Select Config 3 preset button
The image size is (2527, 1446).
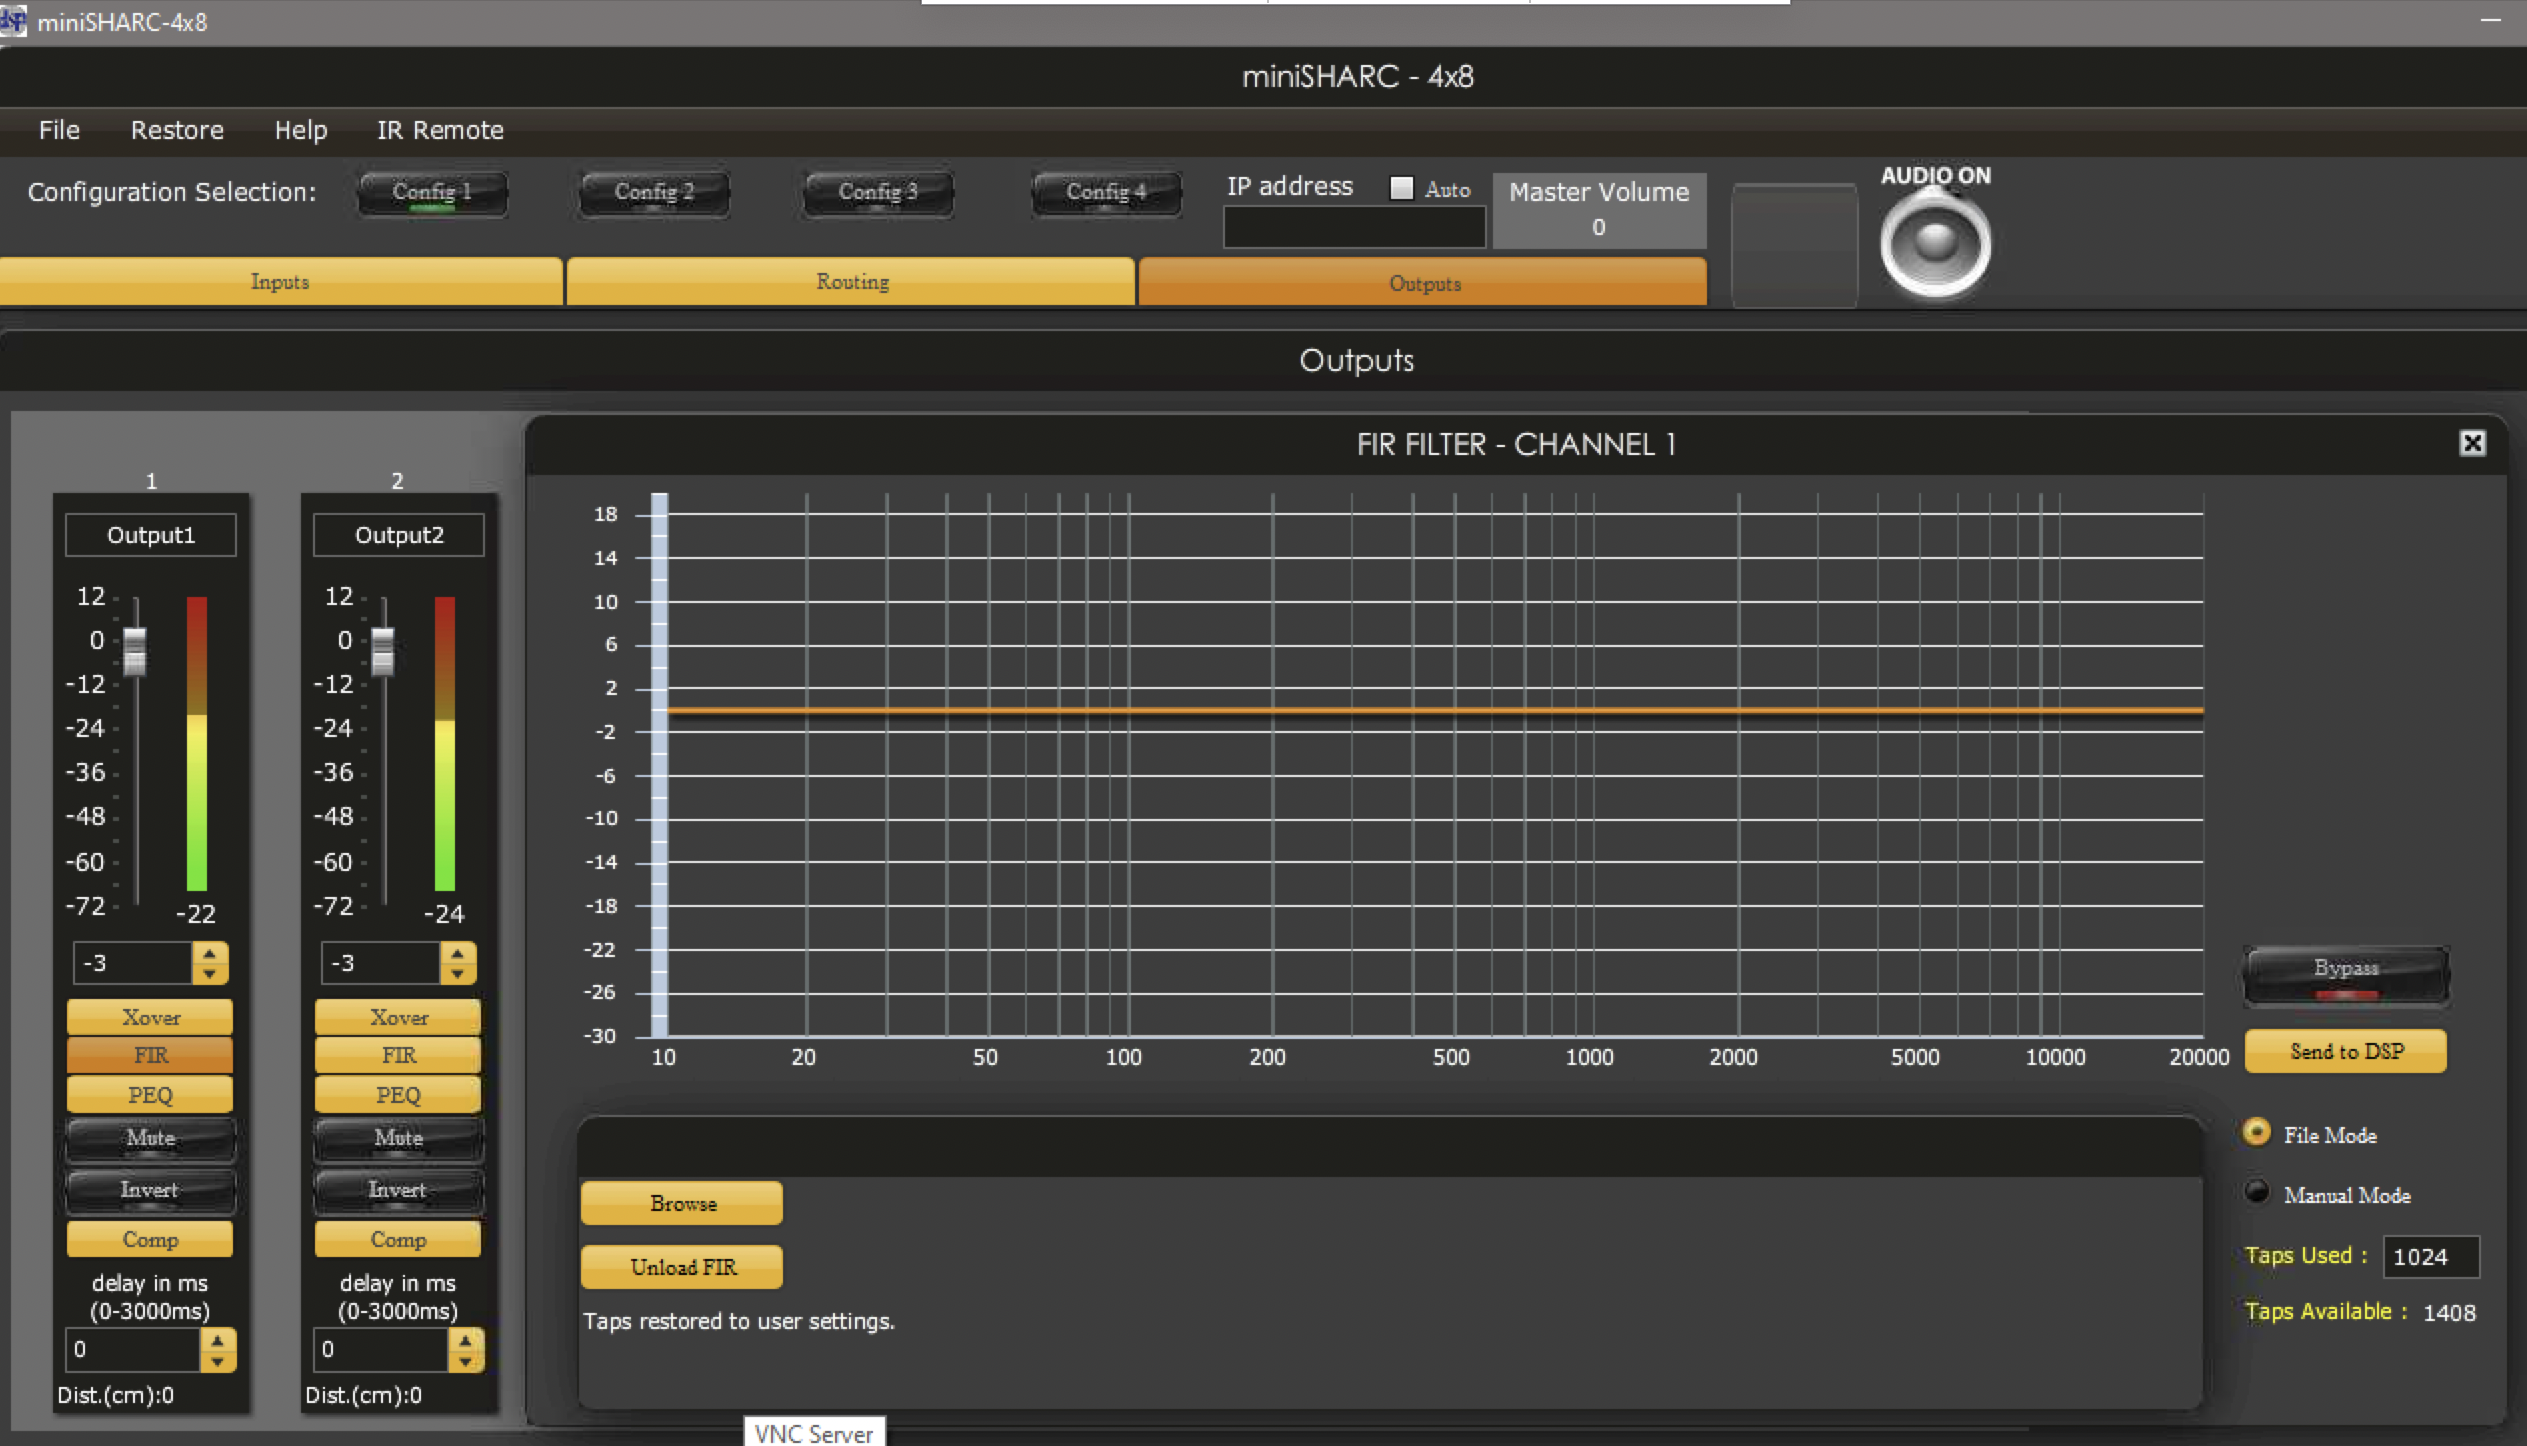(x=877, y=192)
